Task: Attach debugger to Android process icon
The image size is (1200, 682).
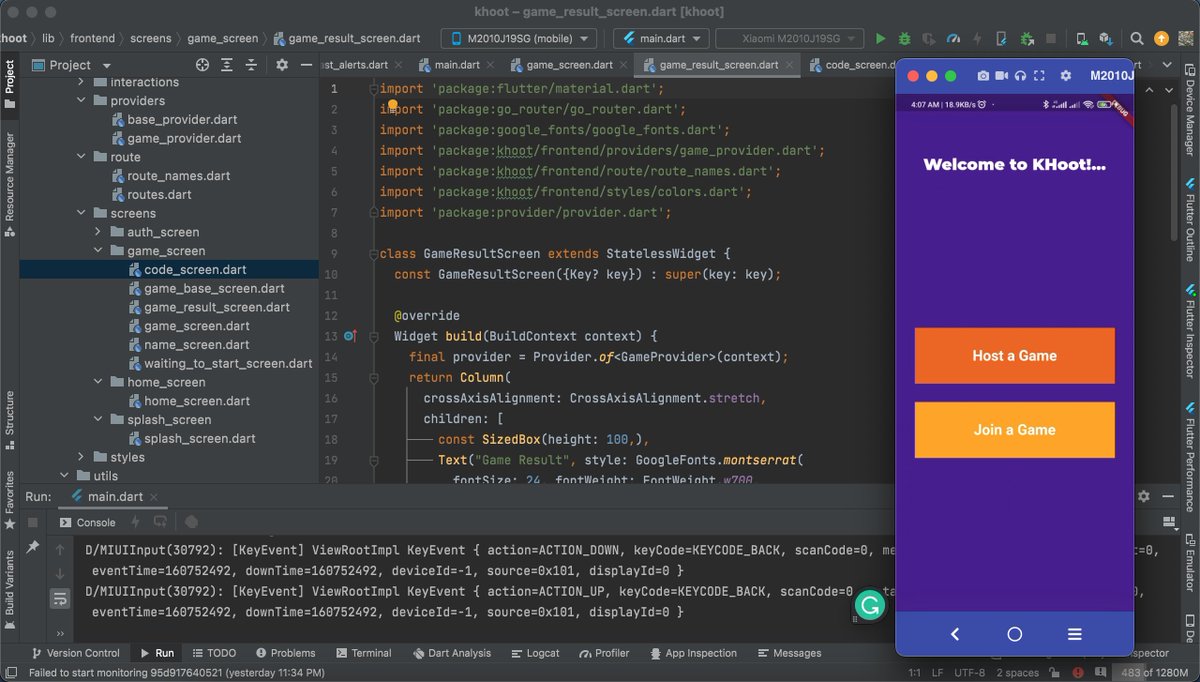Action: tap(1027, 39)
